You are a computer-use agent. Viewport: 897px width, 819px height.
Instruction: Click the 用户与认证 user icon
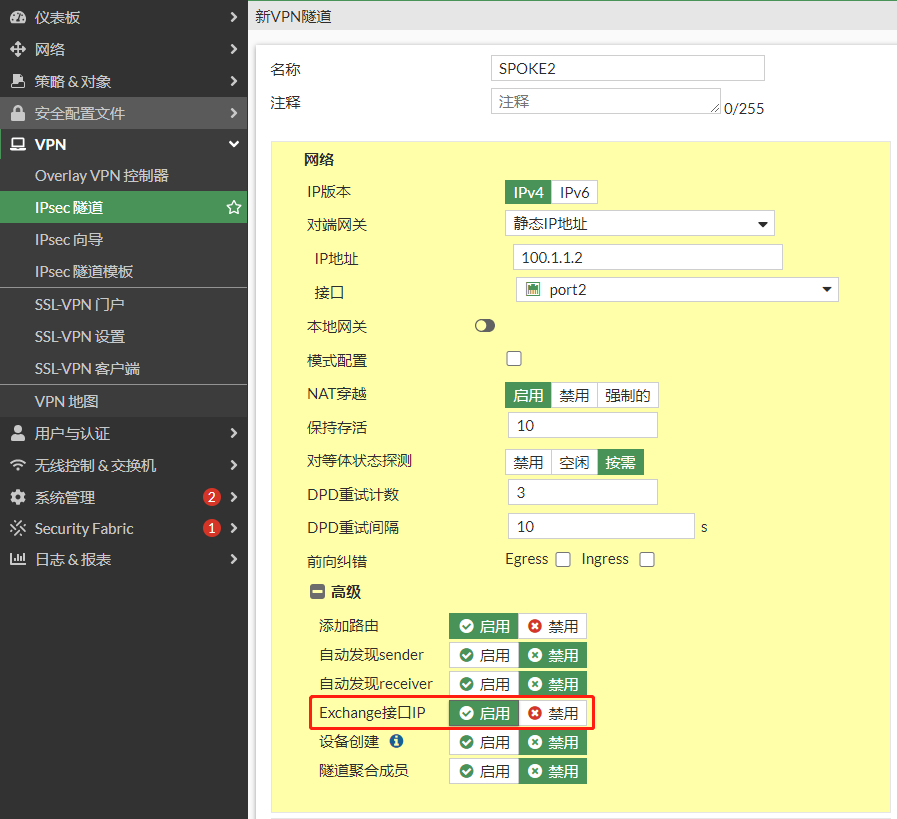17,433
